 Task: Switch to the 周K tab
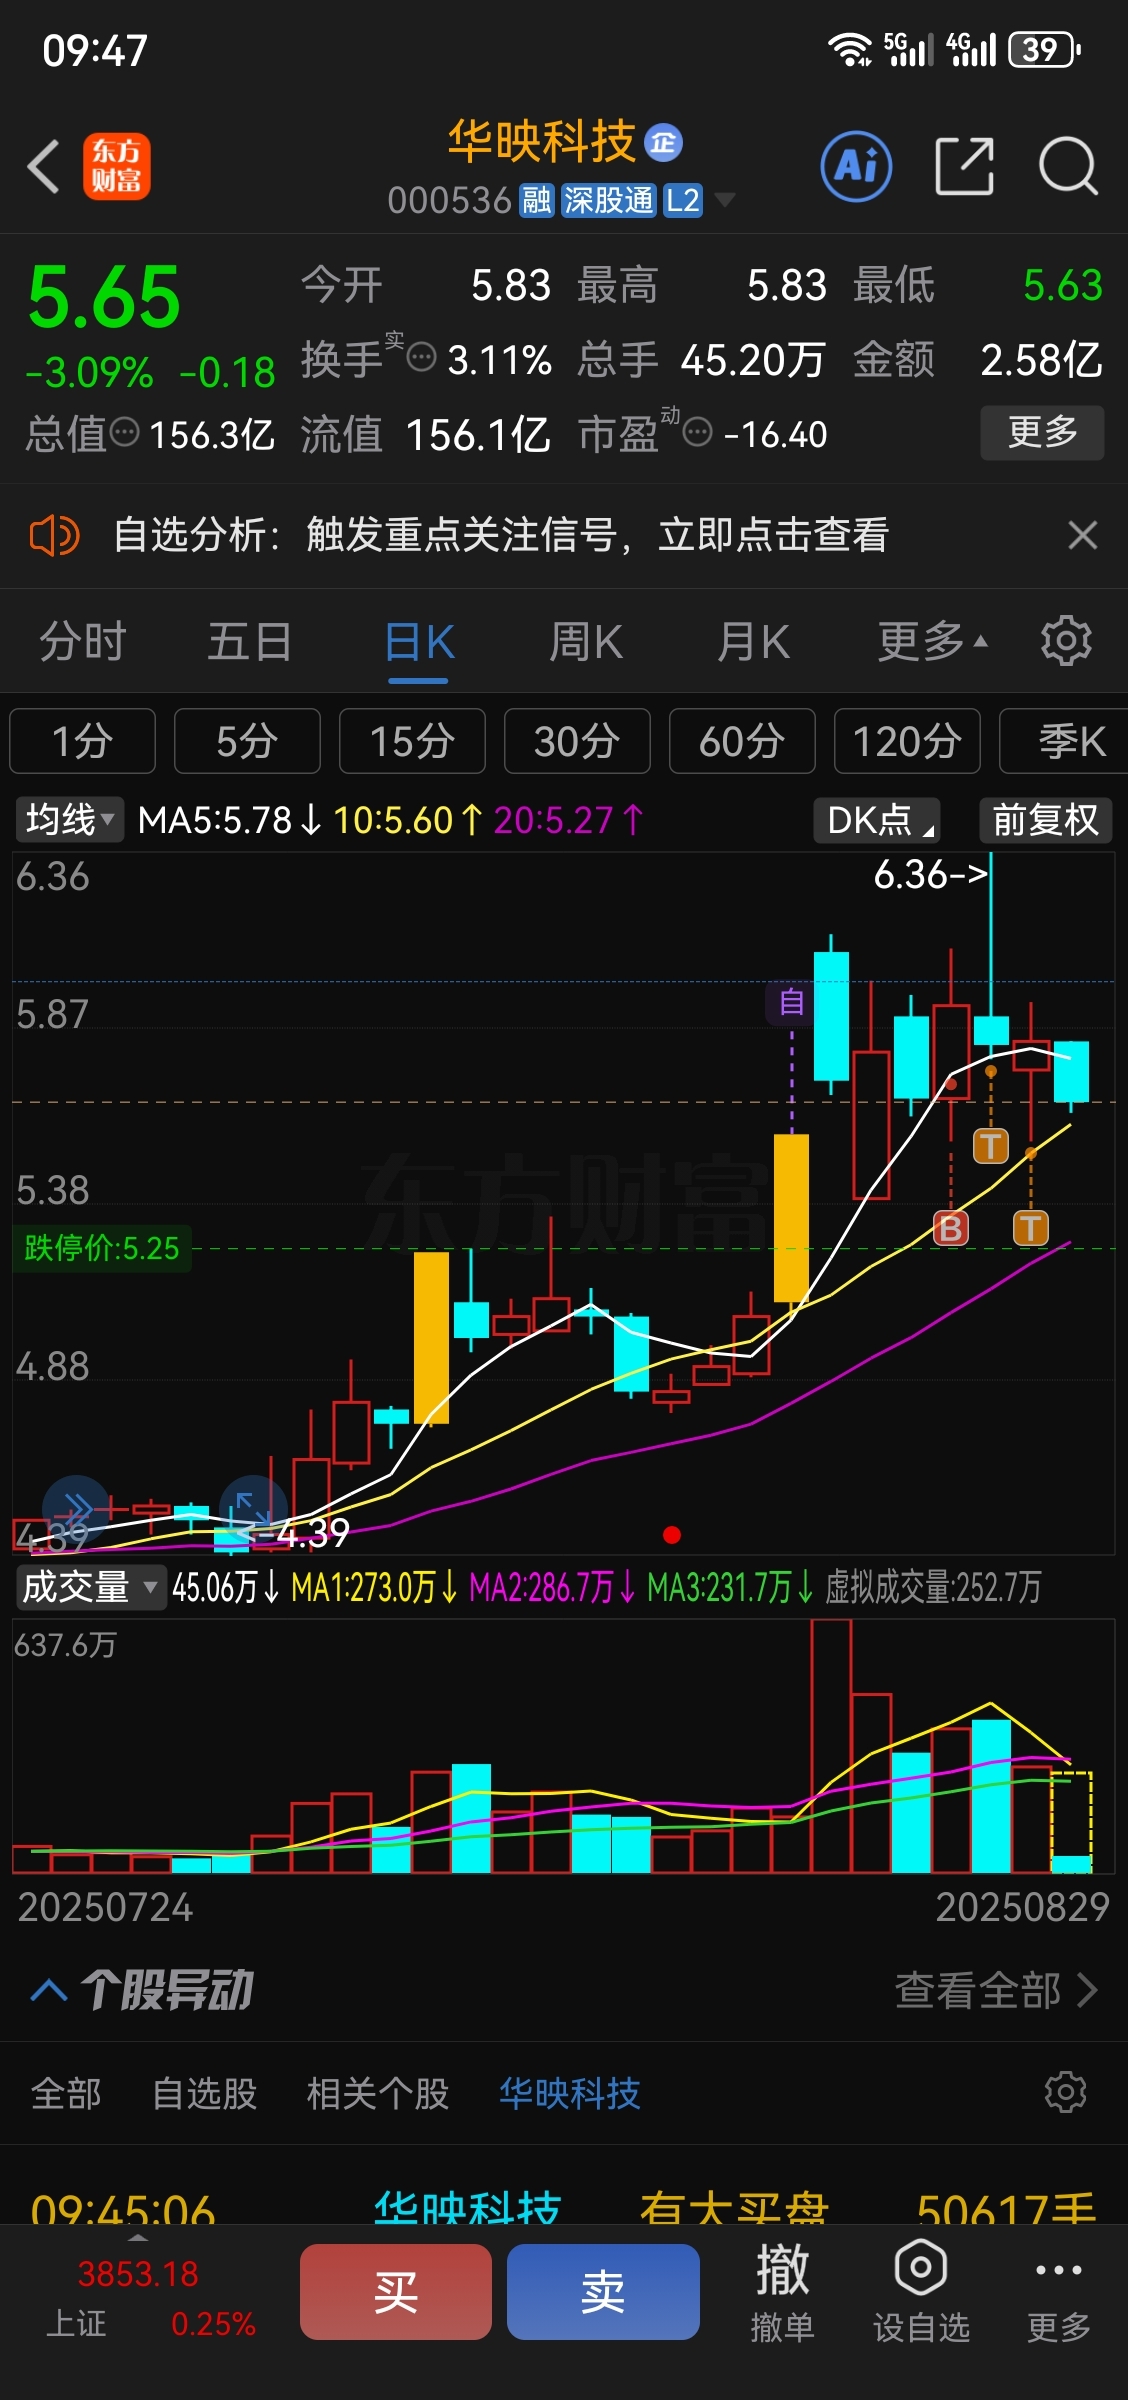tap(586, 641)
